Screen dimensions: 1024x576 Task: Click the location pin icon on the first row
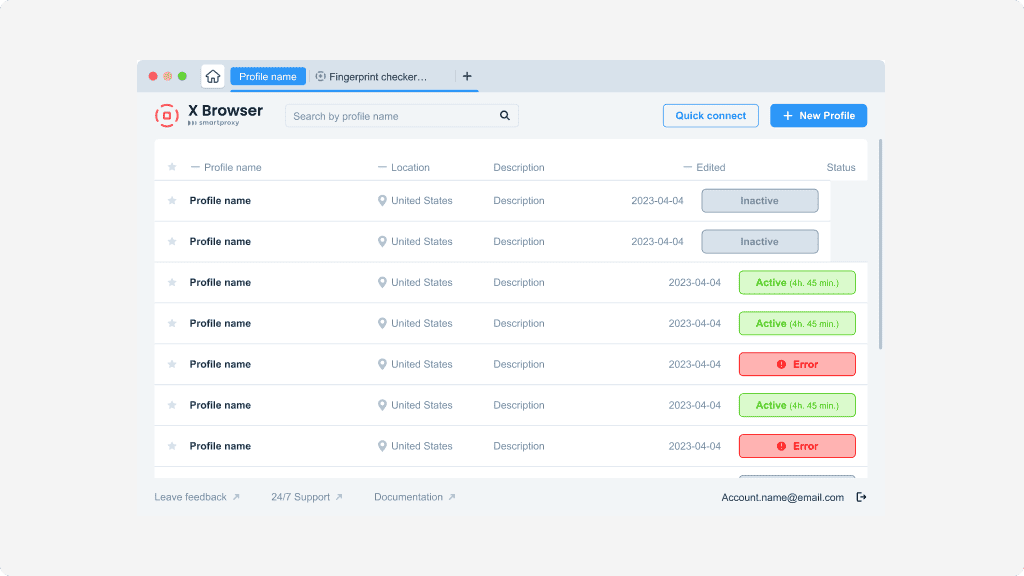381,200
